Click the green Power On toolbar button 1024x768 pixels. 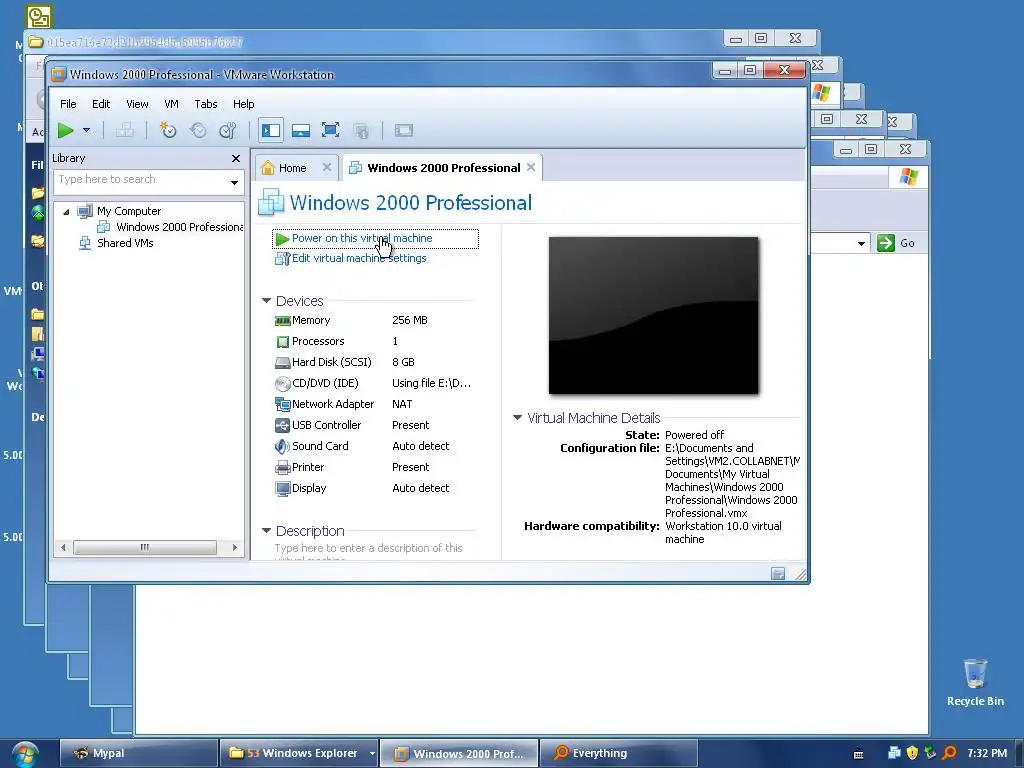pos(65,131)
